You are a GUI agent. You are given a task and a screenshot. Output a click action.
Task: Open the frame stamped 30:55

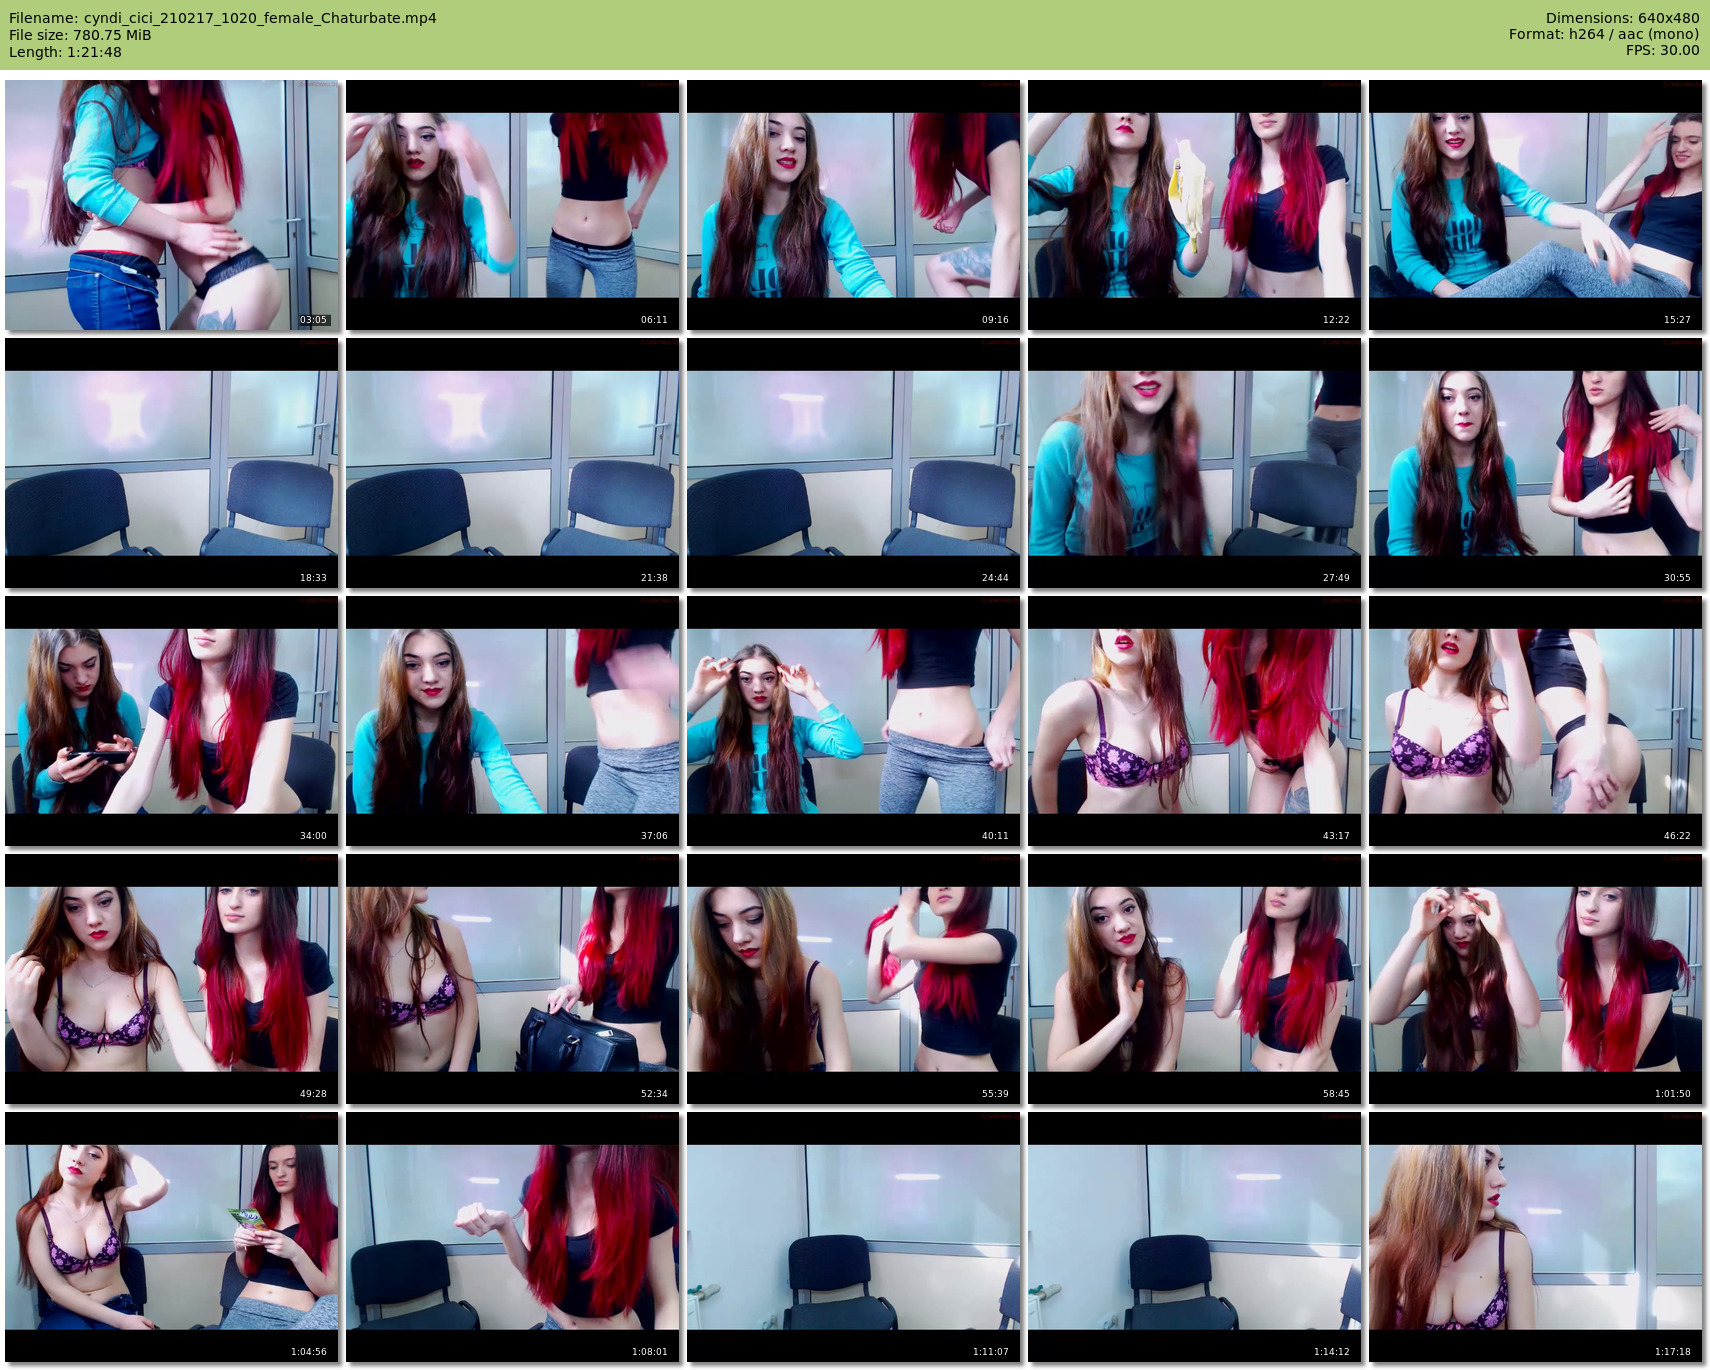[1536, 463]
